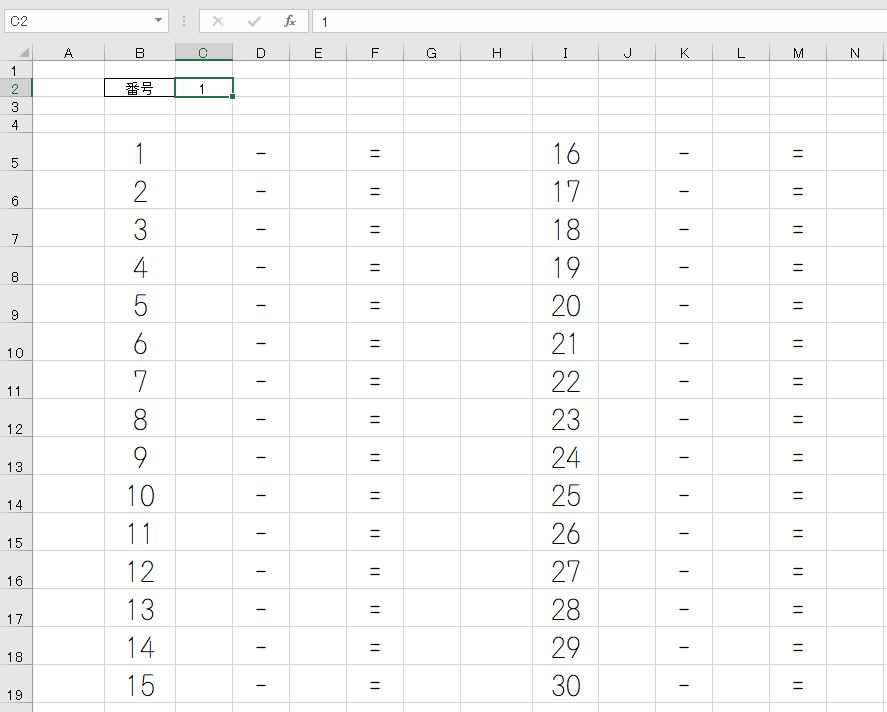Click the formula bar expand dots handle

click(x=184, y=21)
